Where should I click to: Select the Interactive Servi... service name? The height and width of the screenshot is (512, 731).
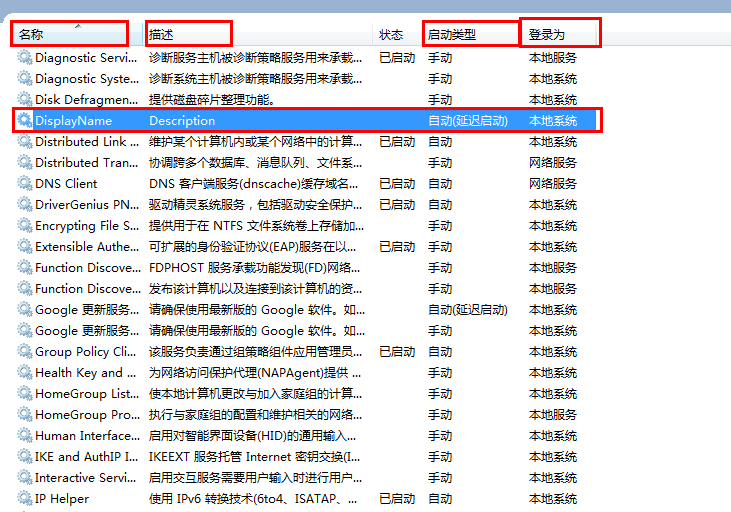point(85,477)
